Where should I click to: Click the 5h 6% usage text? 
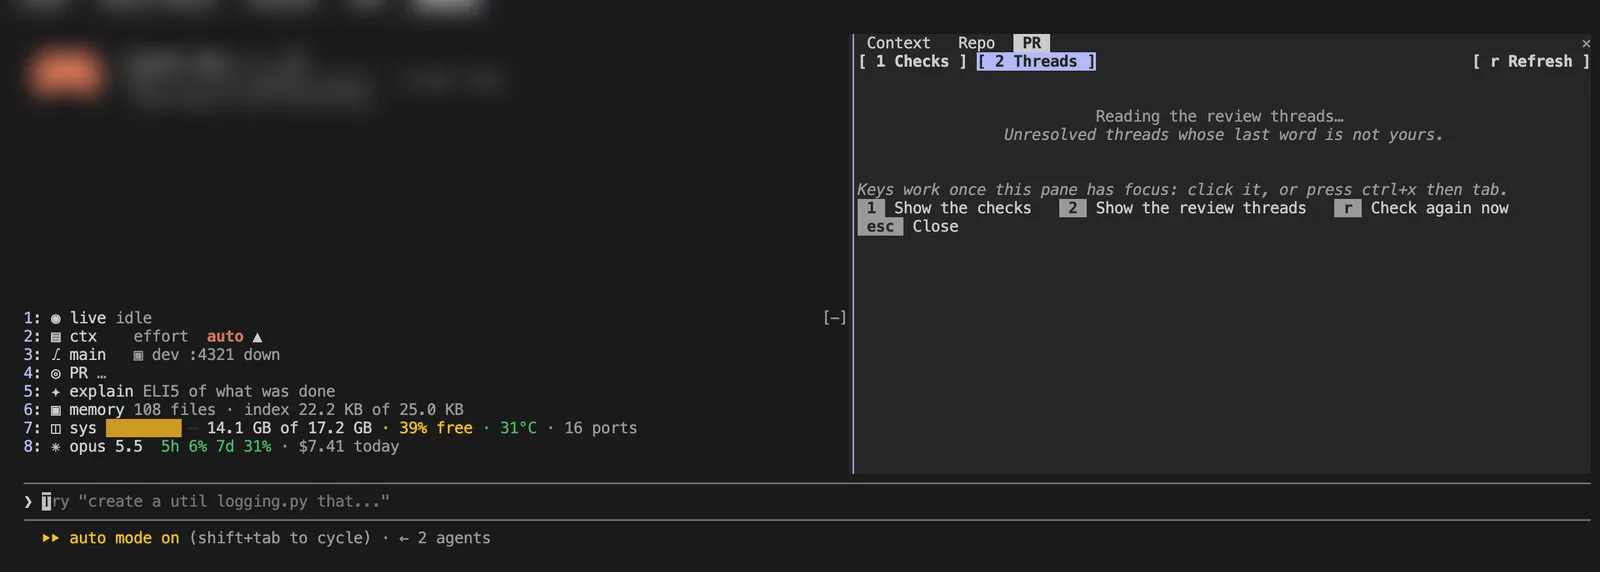click(184, 447)
